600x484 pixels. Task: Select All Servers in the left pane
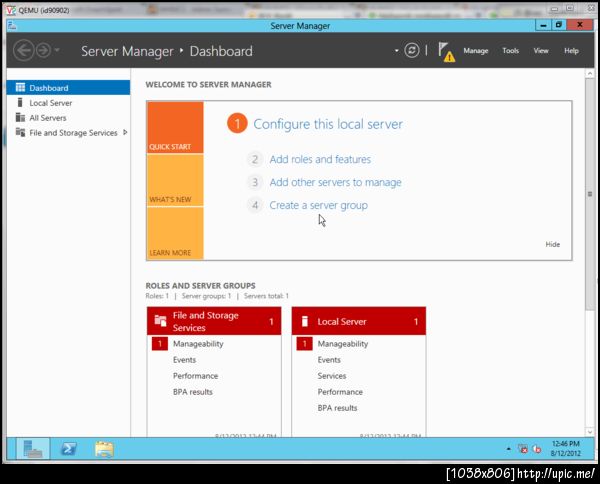point(68,118)
